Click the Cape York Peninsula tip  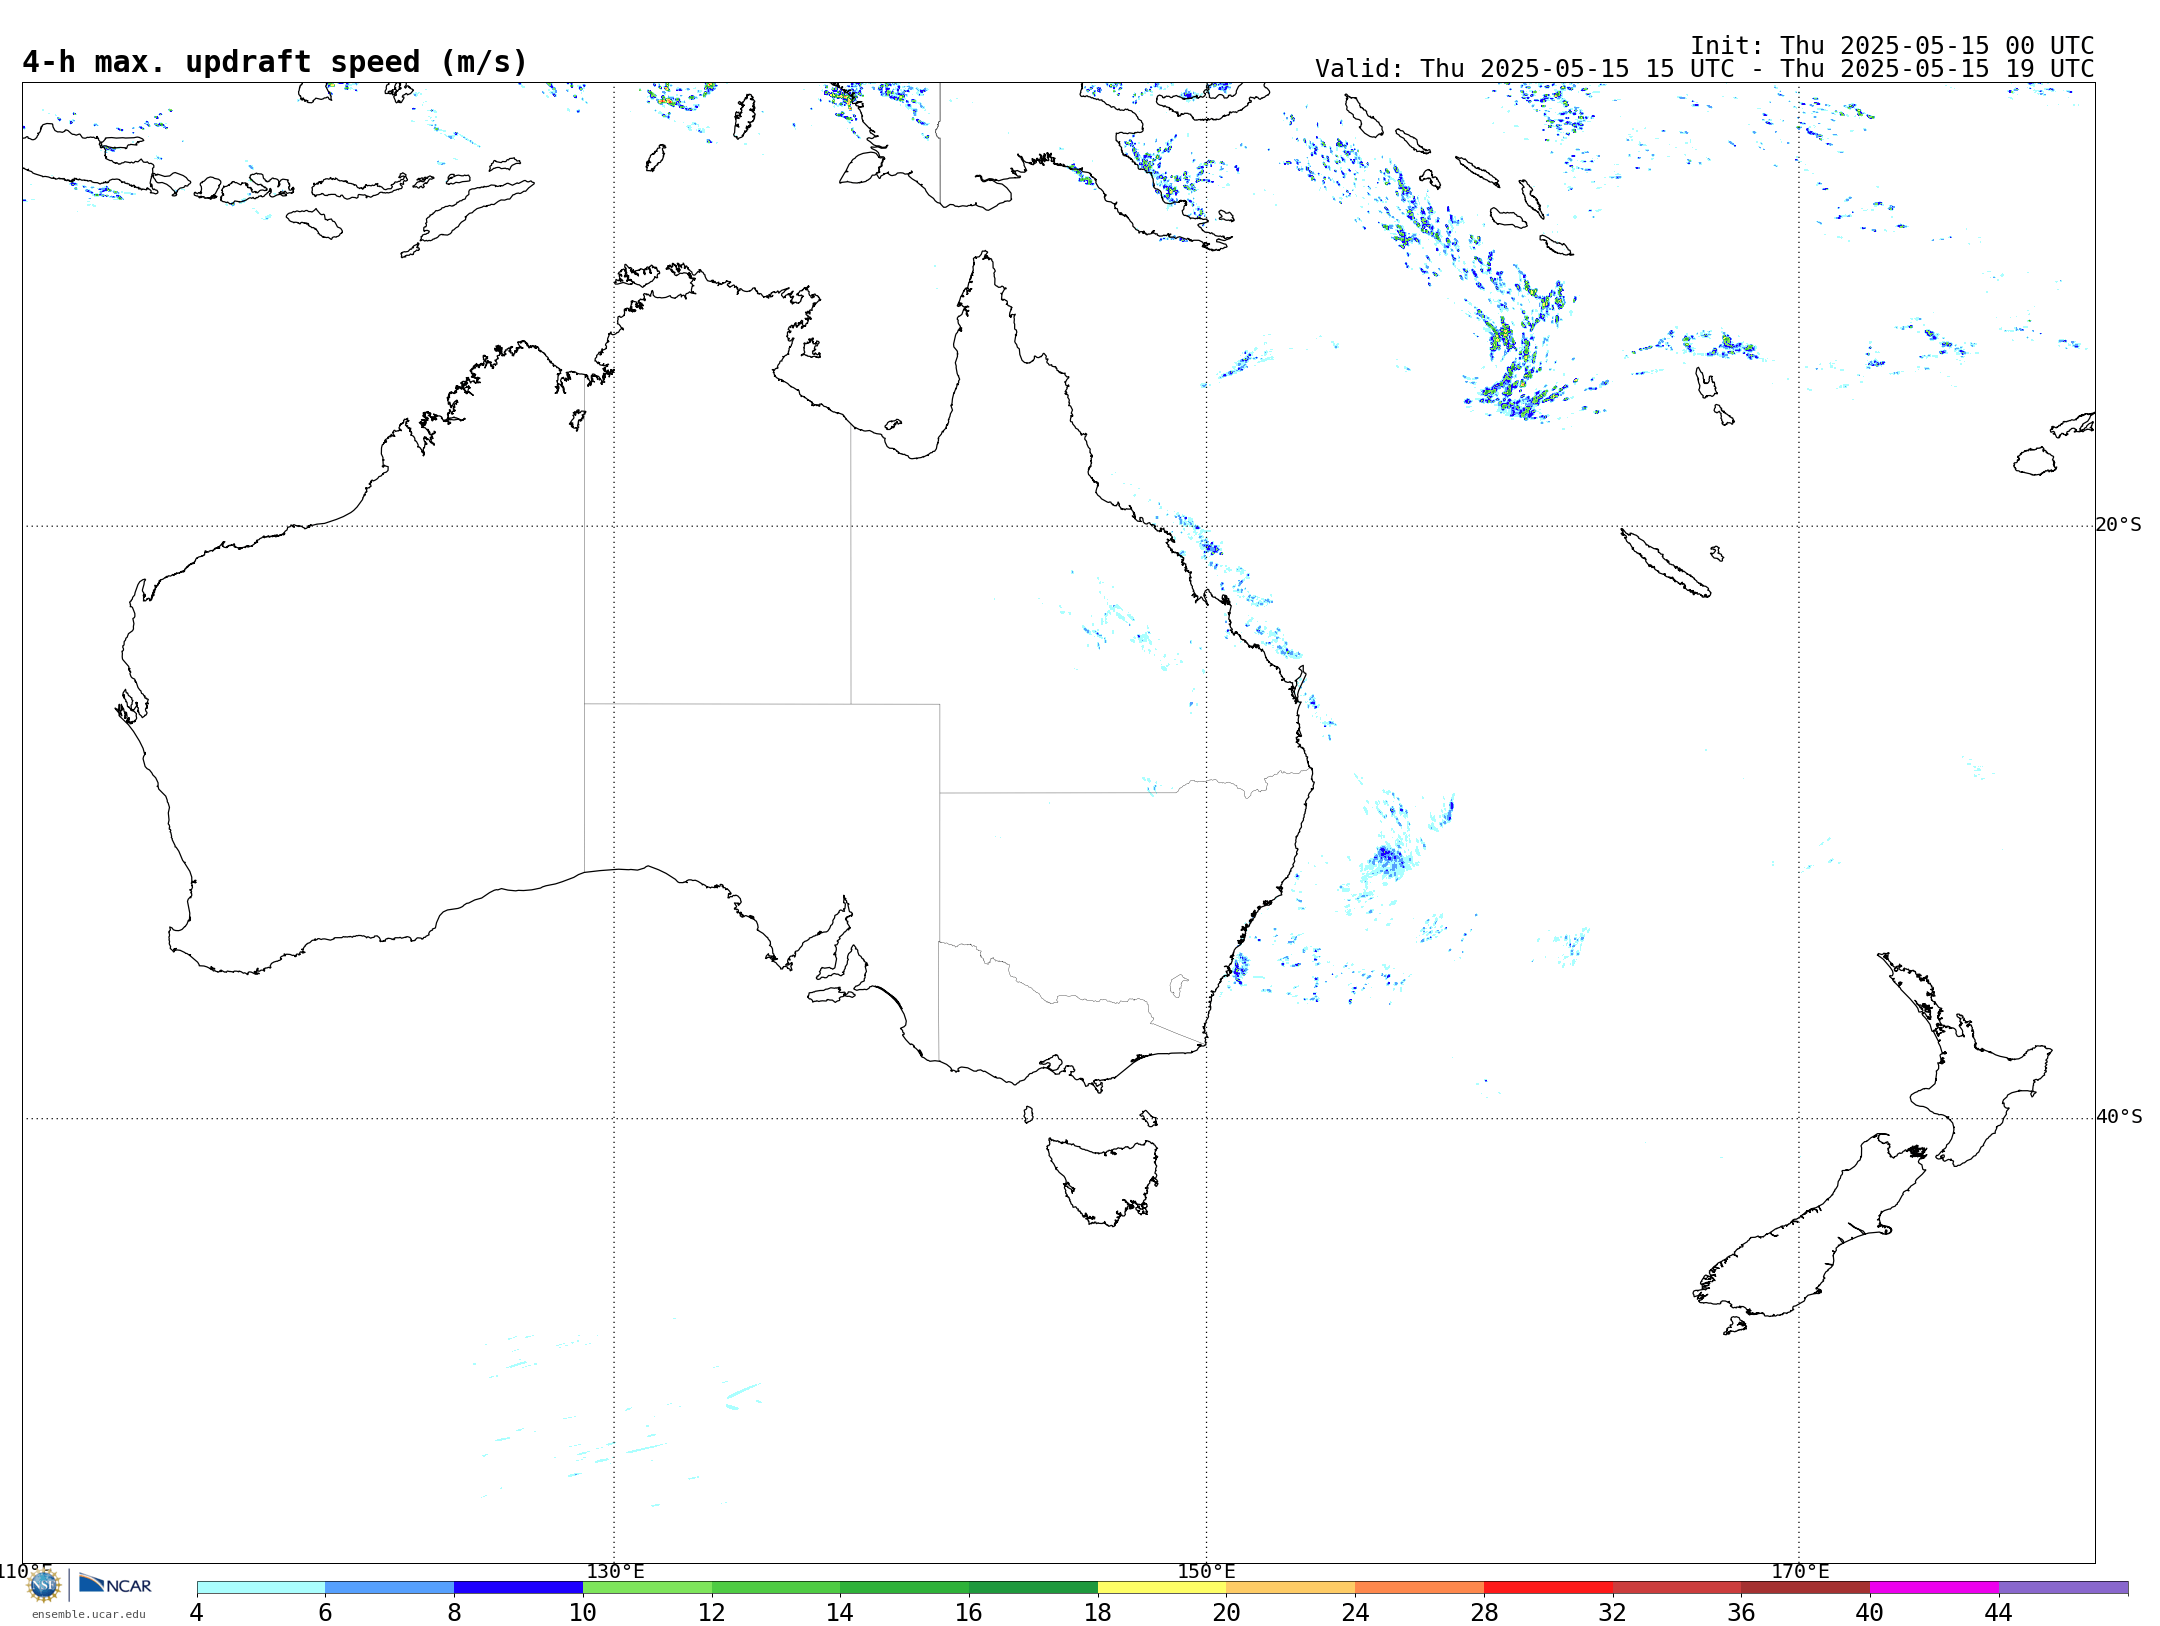tap(984, 256)
